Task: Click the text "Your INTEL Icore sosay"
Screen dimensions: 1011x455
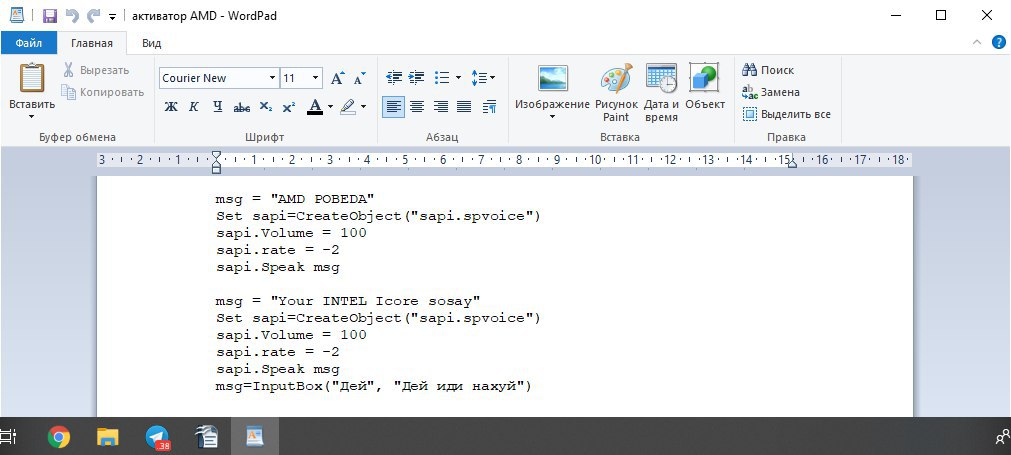Action: 376,301
